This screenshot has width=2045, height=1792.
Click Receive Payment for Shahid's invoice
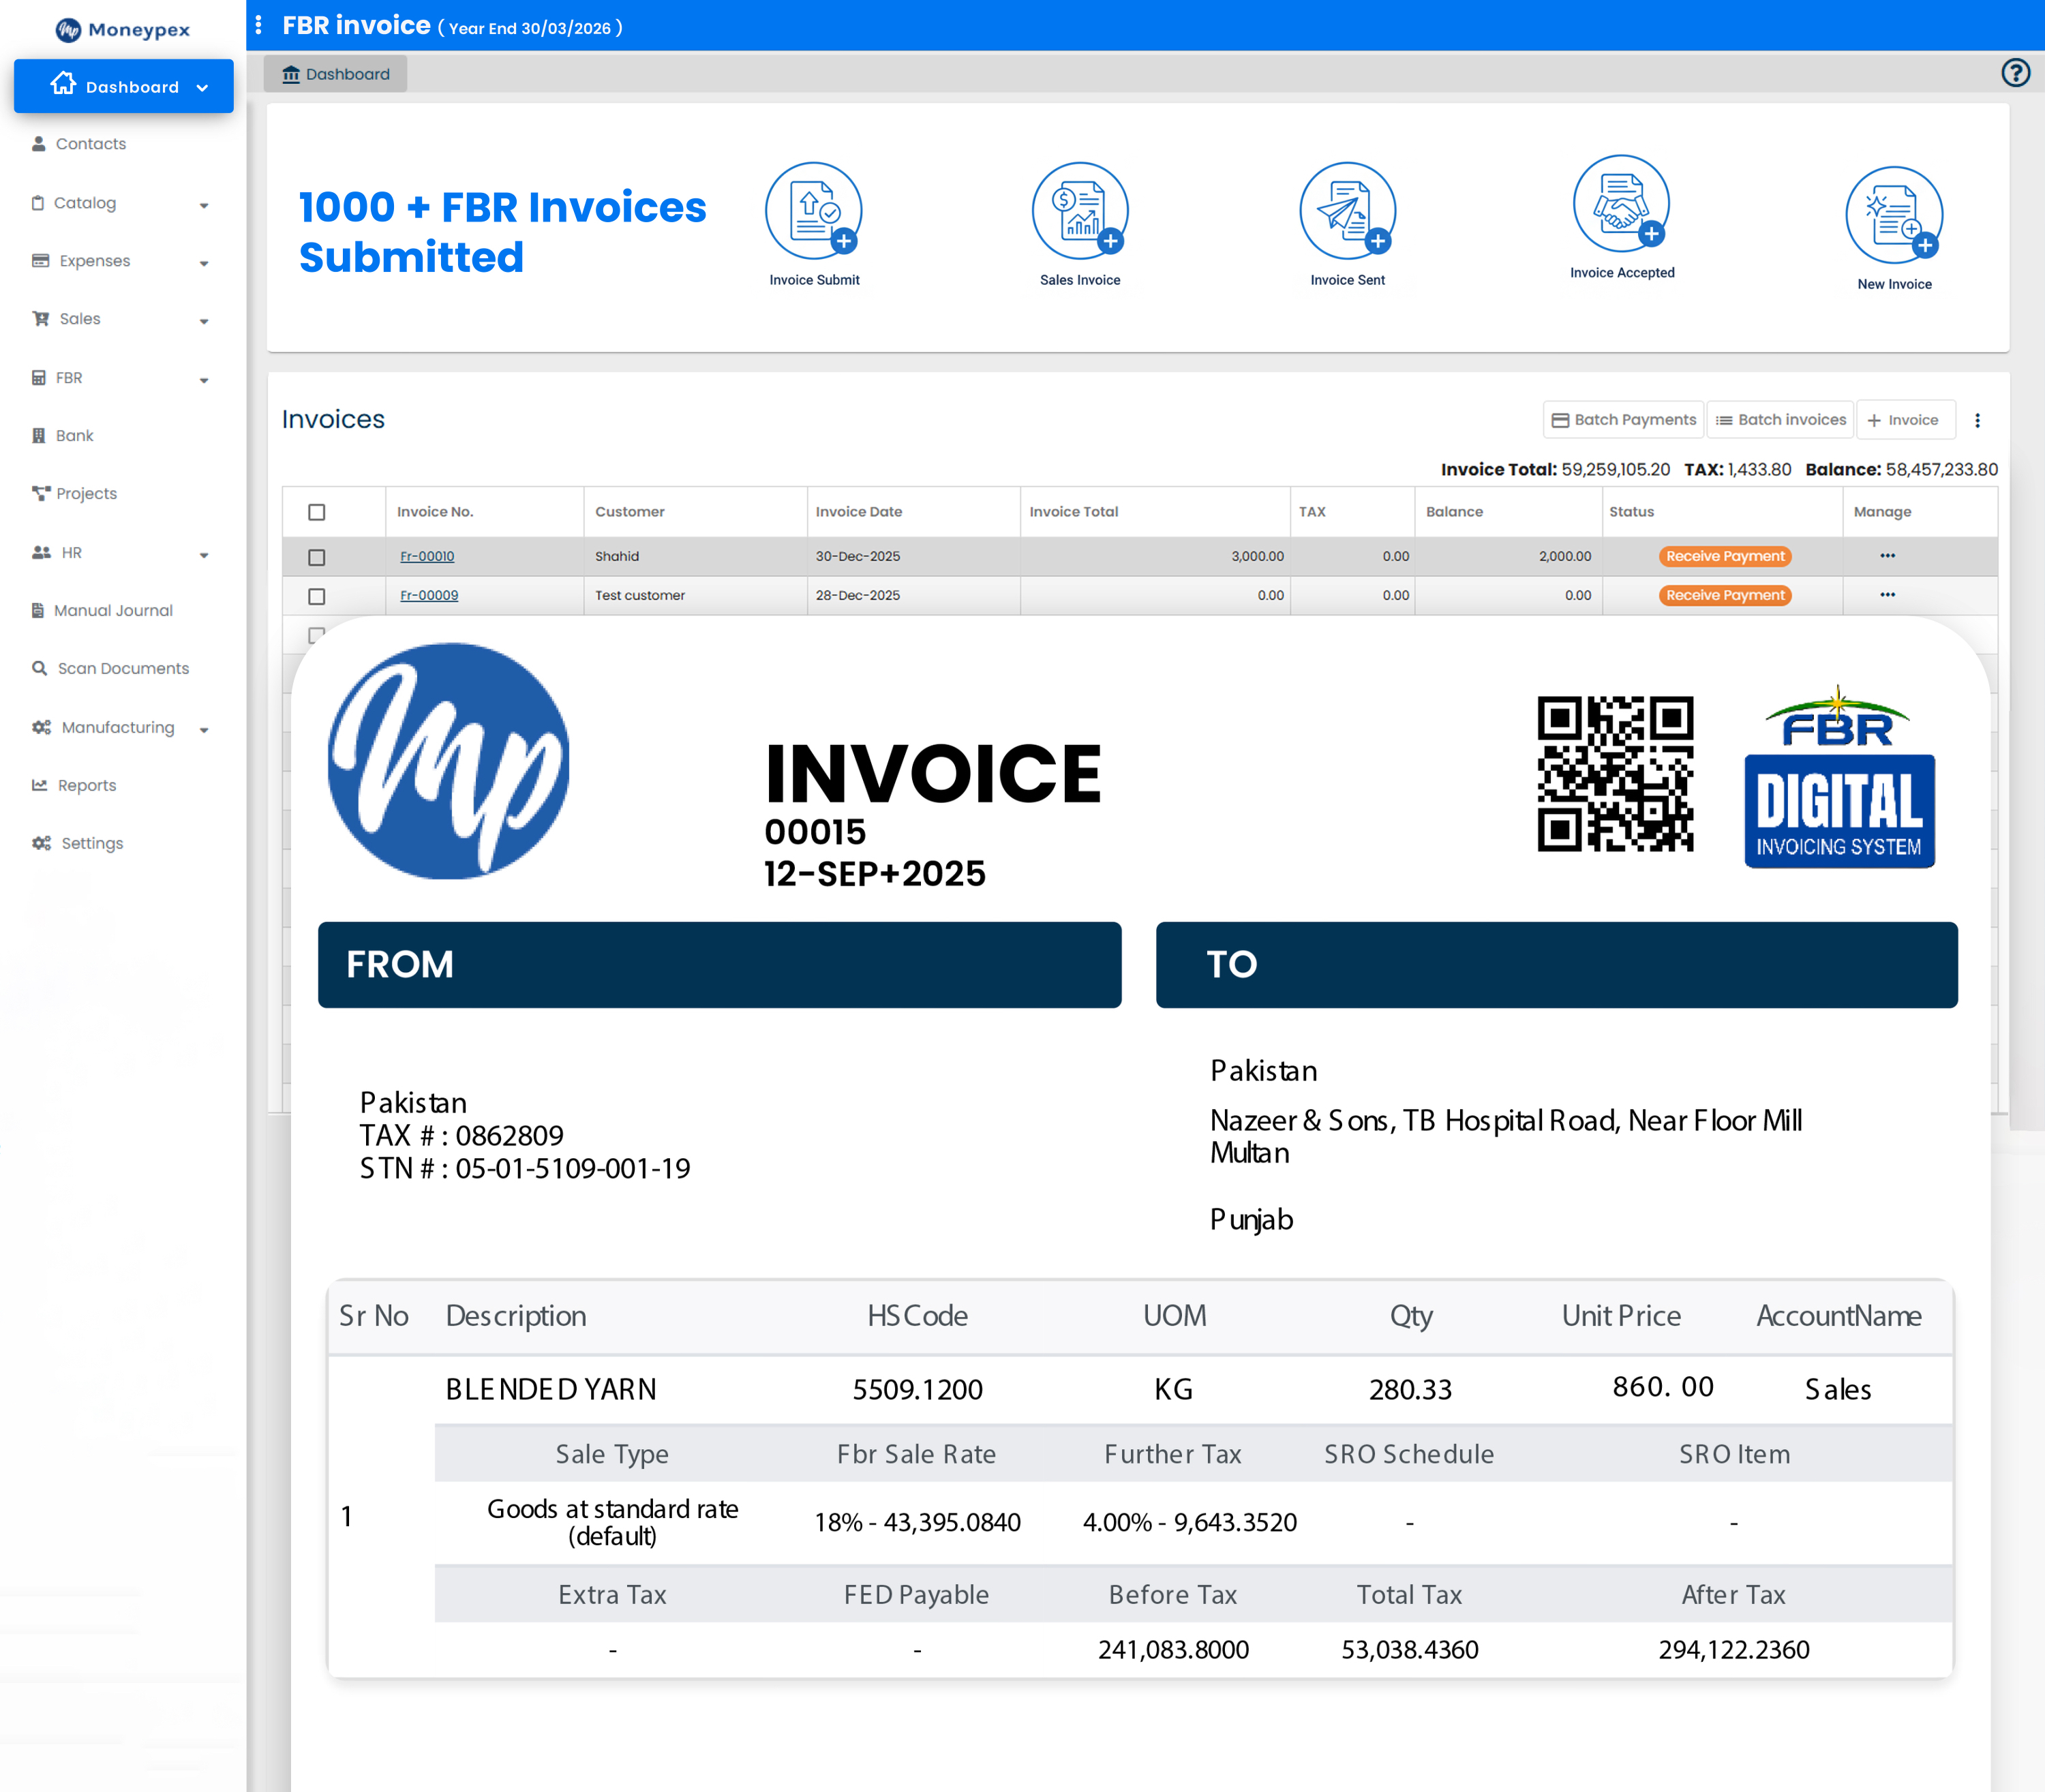tap(1724, 556)
